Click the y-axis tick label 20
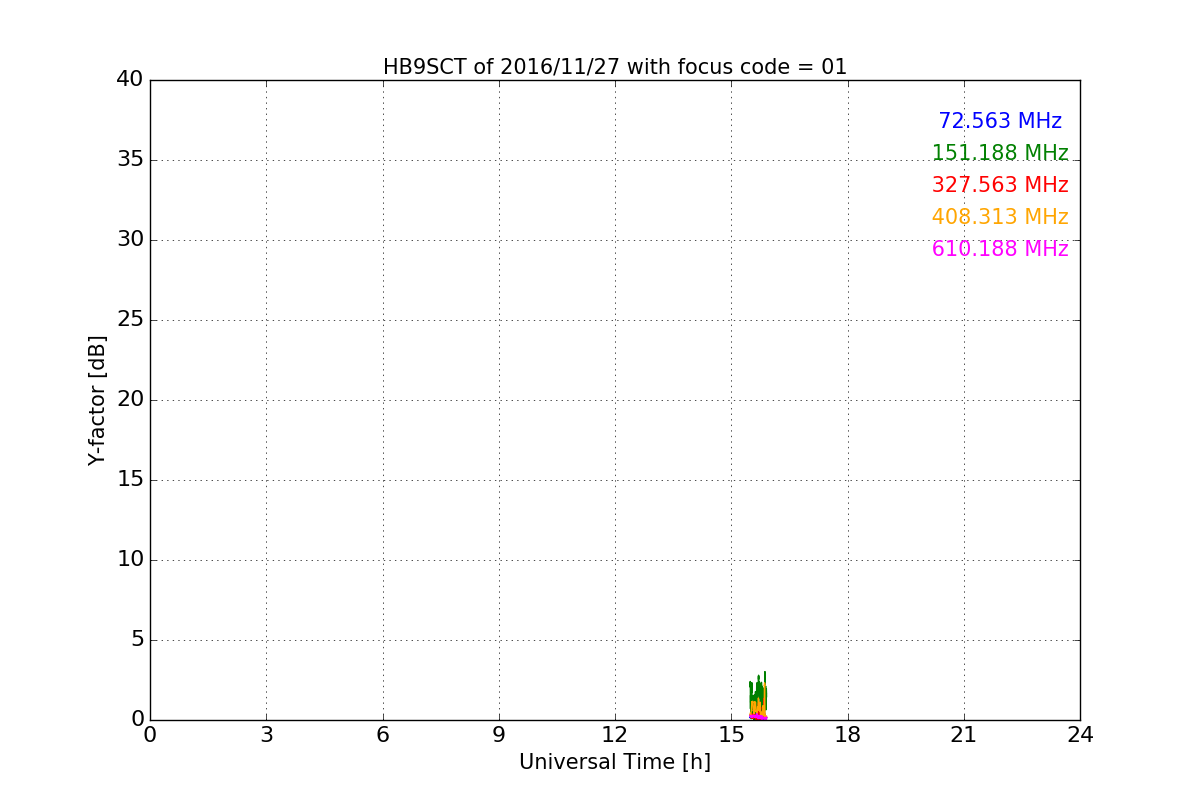 [x=130, y=399]
